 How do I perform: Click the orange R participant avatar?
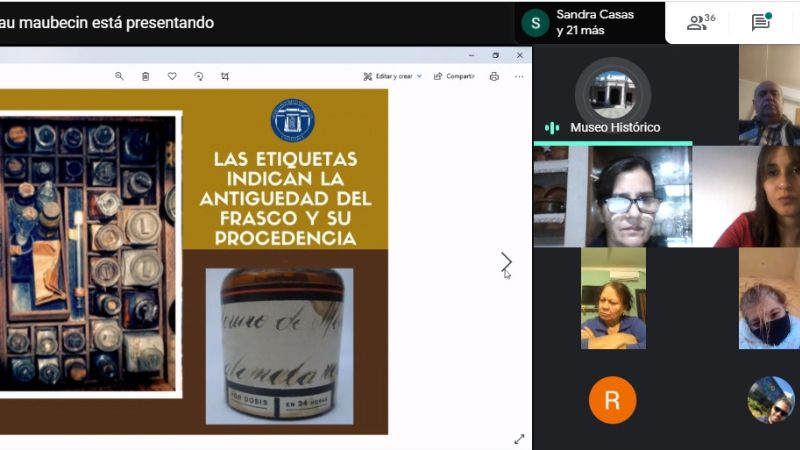tap(612, 400)
